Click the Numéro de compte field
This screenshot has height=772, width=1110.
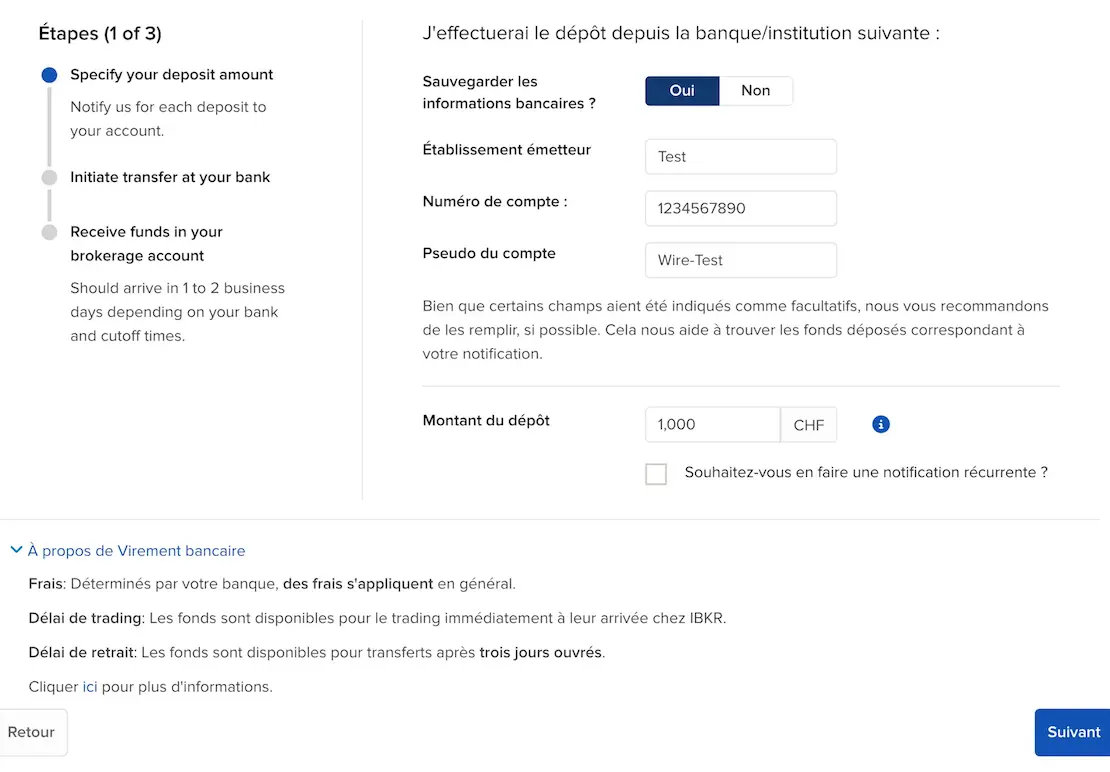(740, 209)
